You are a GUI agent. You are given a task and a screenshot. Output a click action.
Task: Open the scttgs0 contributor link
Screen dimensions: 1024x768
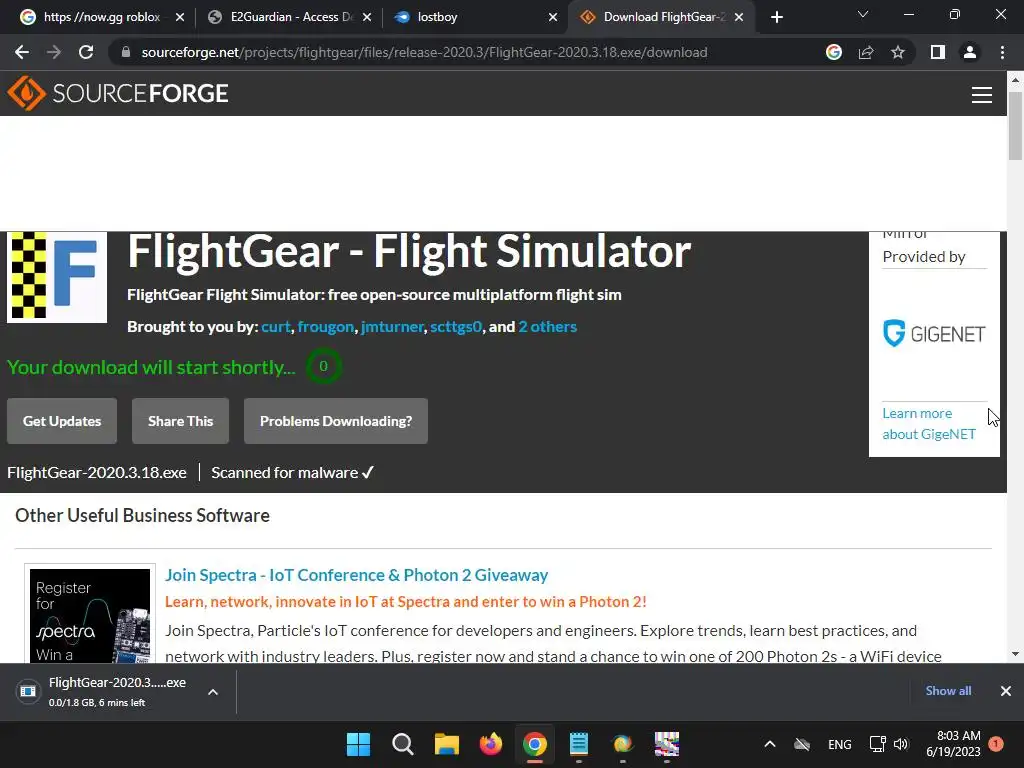(x=456, y=327)
